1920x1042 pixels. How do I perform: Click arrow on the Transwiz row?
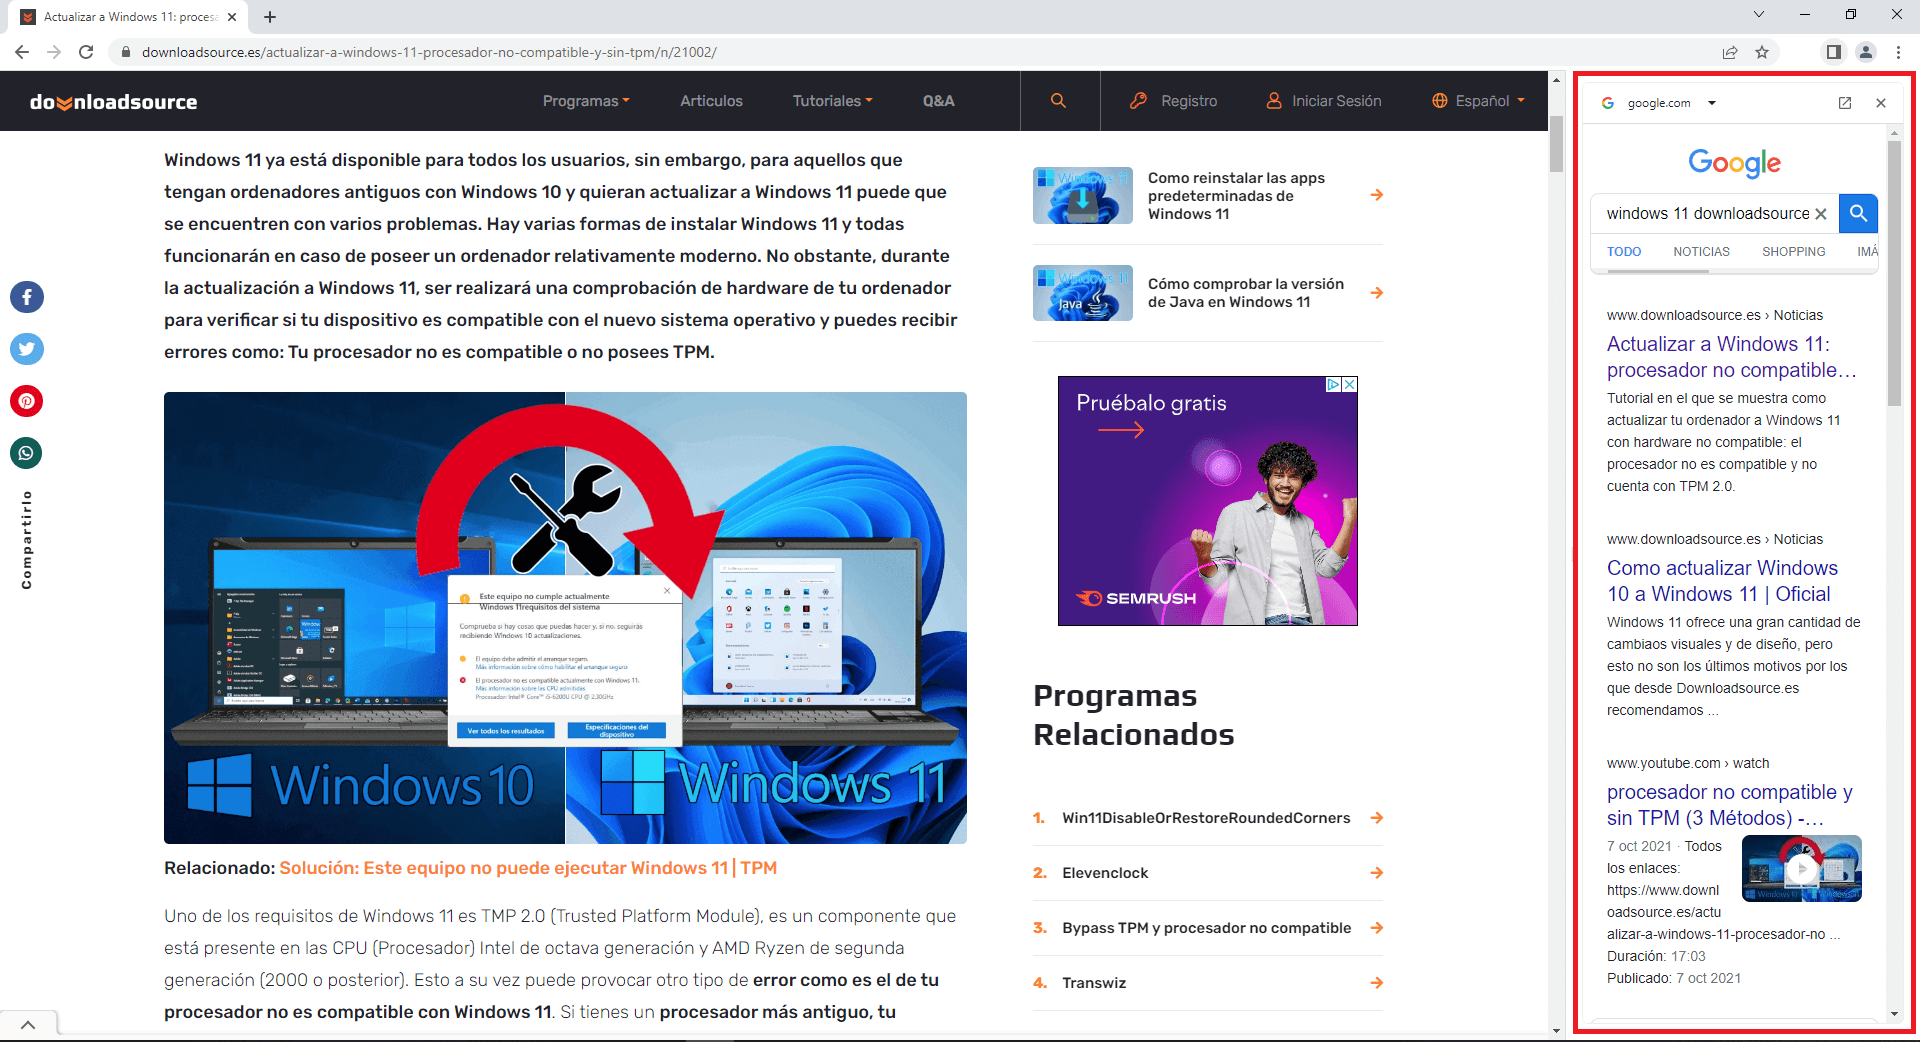point(1377,983)
